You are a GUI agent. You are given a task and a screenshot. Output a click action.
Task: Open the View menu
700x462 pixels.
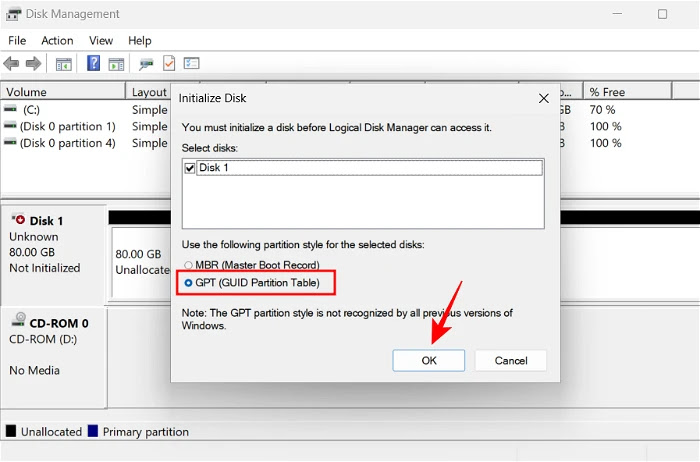[x=101, y=41]
